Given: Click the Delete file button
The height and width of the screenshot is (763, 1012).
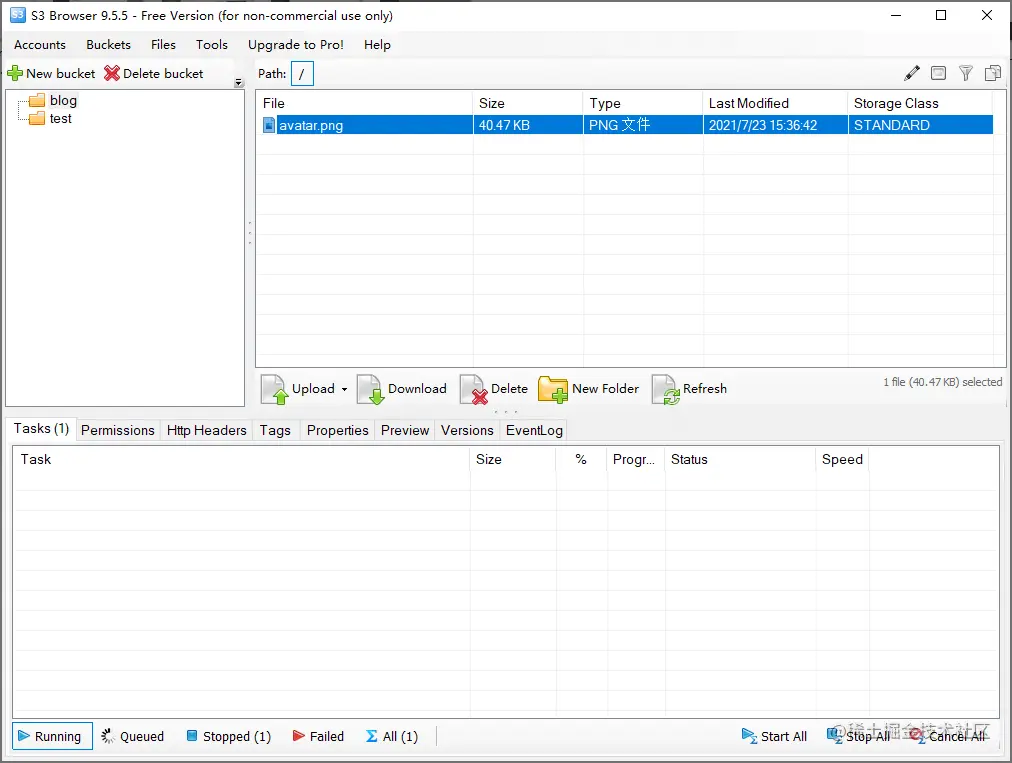Looking at the screenshot, I should pyautogui.click(x=494, y=389).
